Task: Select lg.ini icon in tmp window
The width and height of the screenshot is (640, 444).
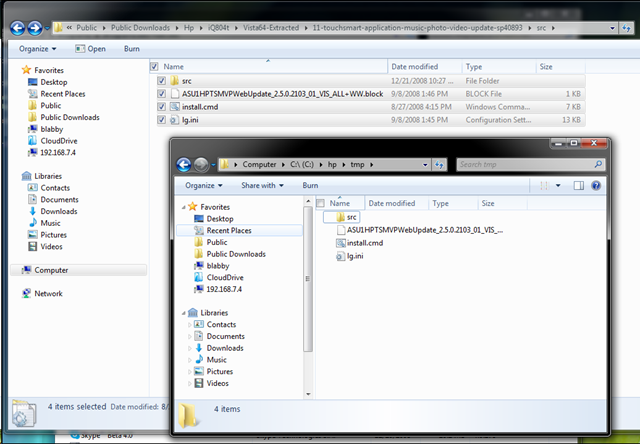Action: [340, 256]
